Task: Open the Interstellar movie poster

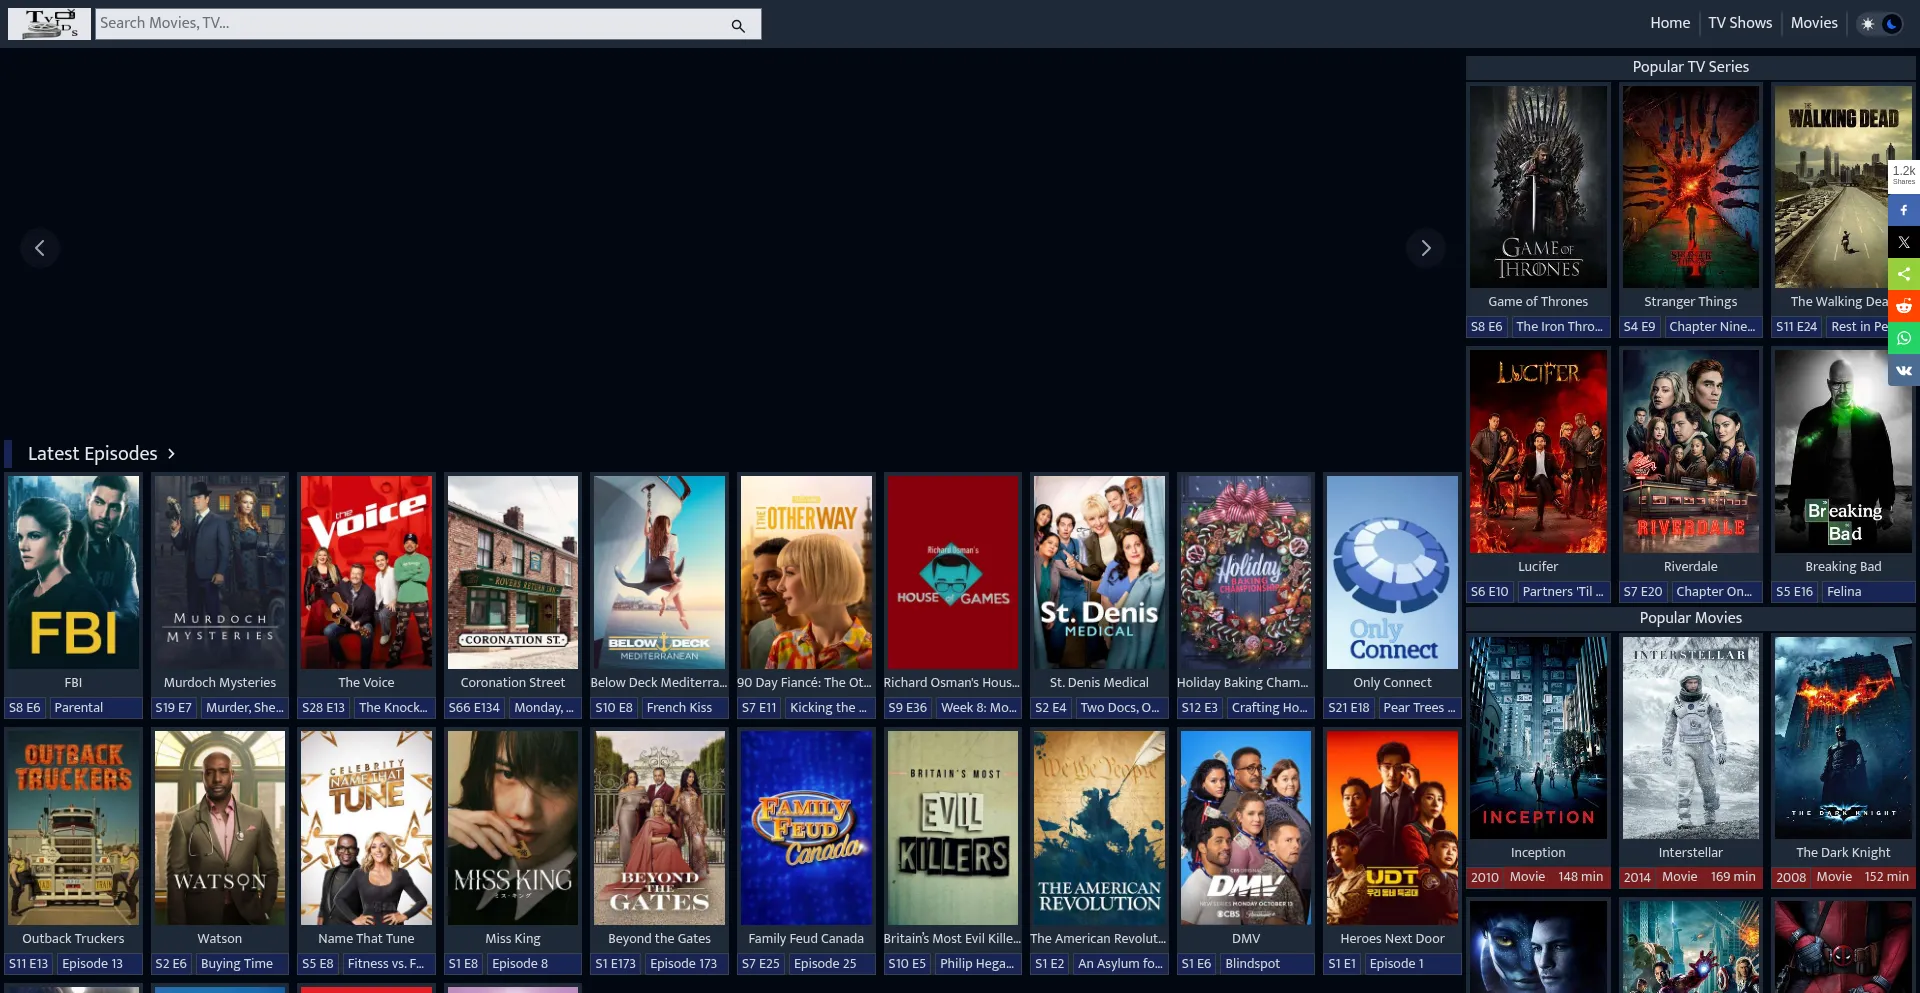Action: click(1691, 738)
